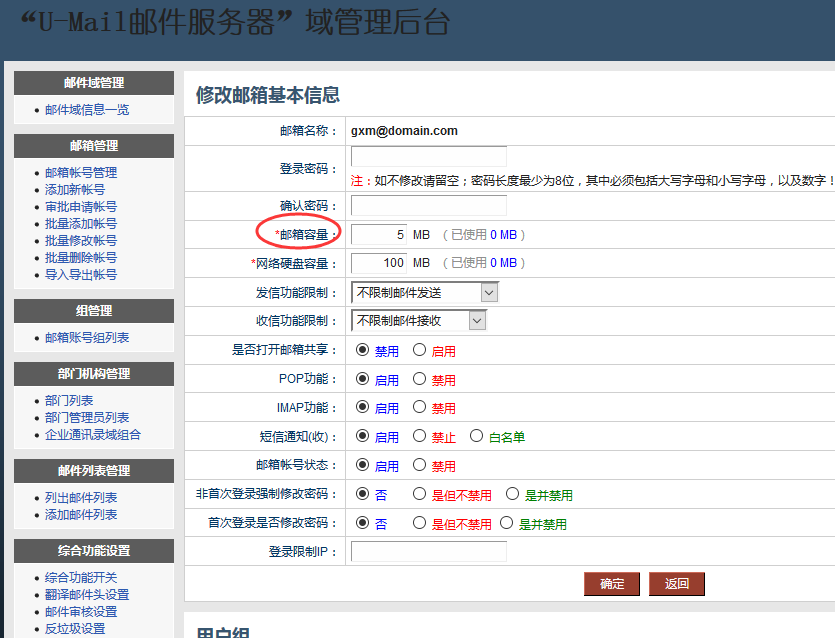835x638 pixels.
Task: Open 导入导出帐号 from the sidebar
Action: (x=80, y=275)
